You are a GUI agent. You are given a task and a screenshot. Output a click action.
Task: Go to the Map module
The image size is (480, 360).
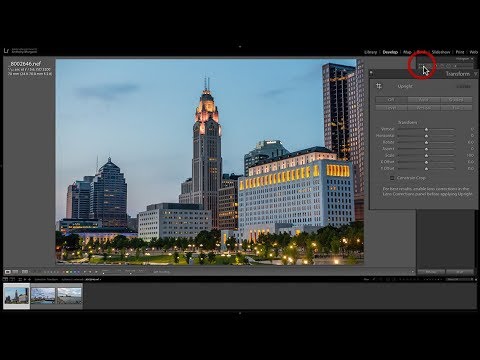point(407,52)
